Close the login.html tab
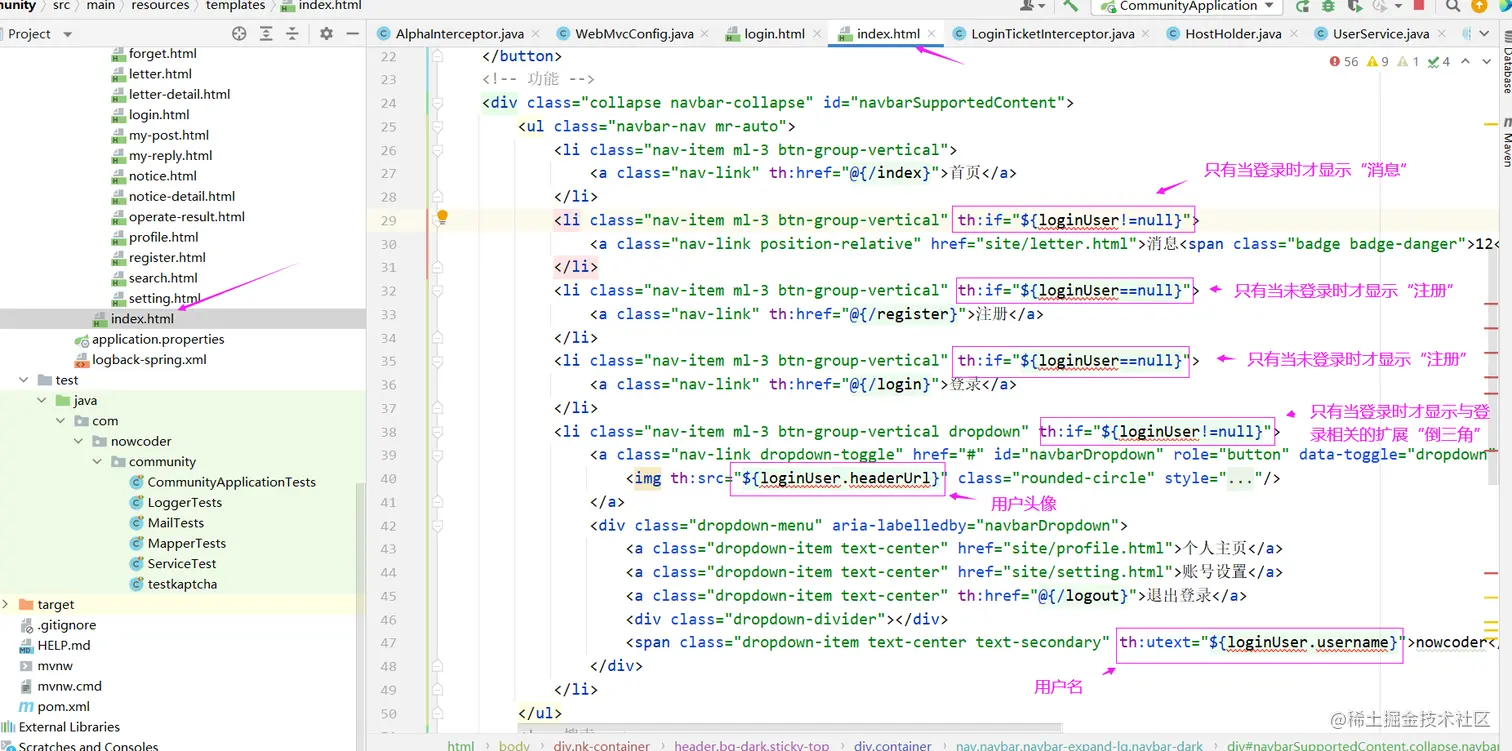 pyautogui.click(x=815, y=34)
